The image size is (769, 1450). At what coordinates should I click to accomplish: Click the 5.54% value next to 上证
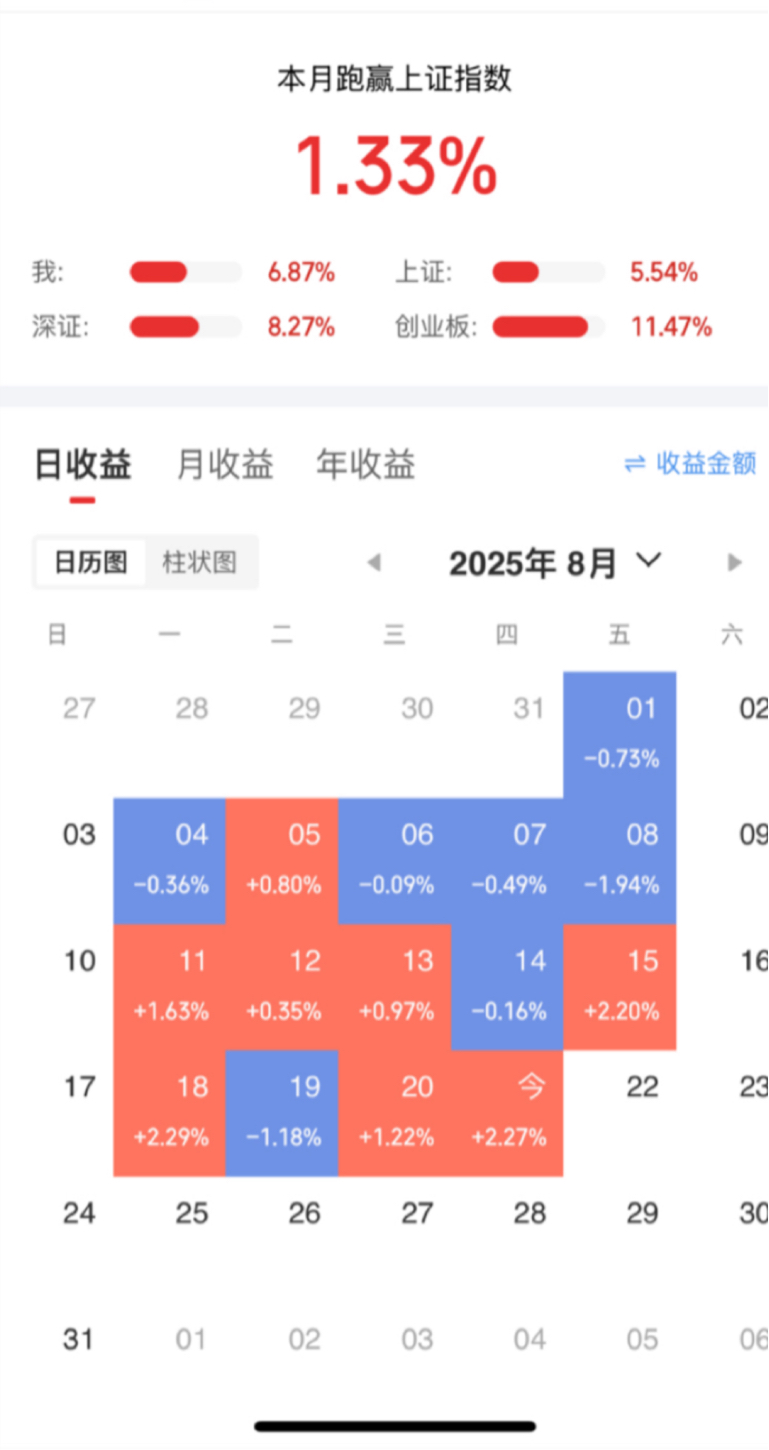coord(664,272)
